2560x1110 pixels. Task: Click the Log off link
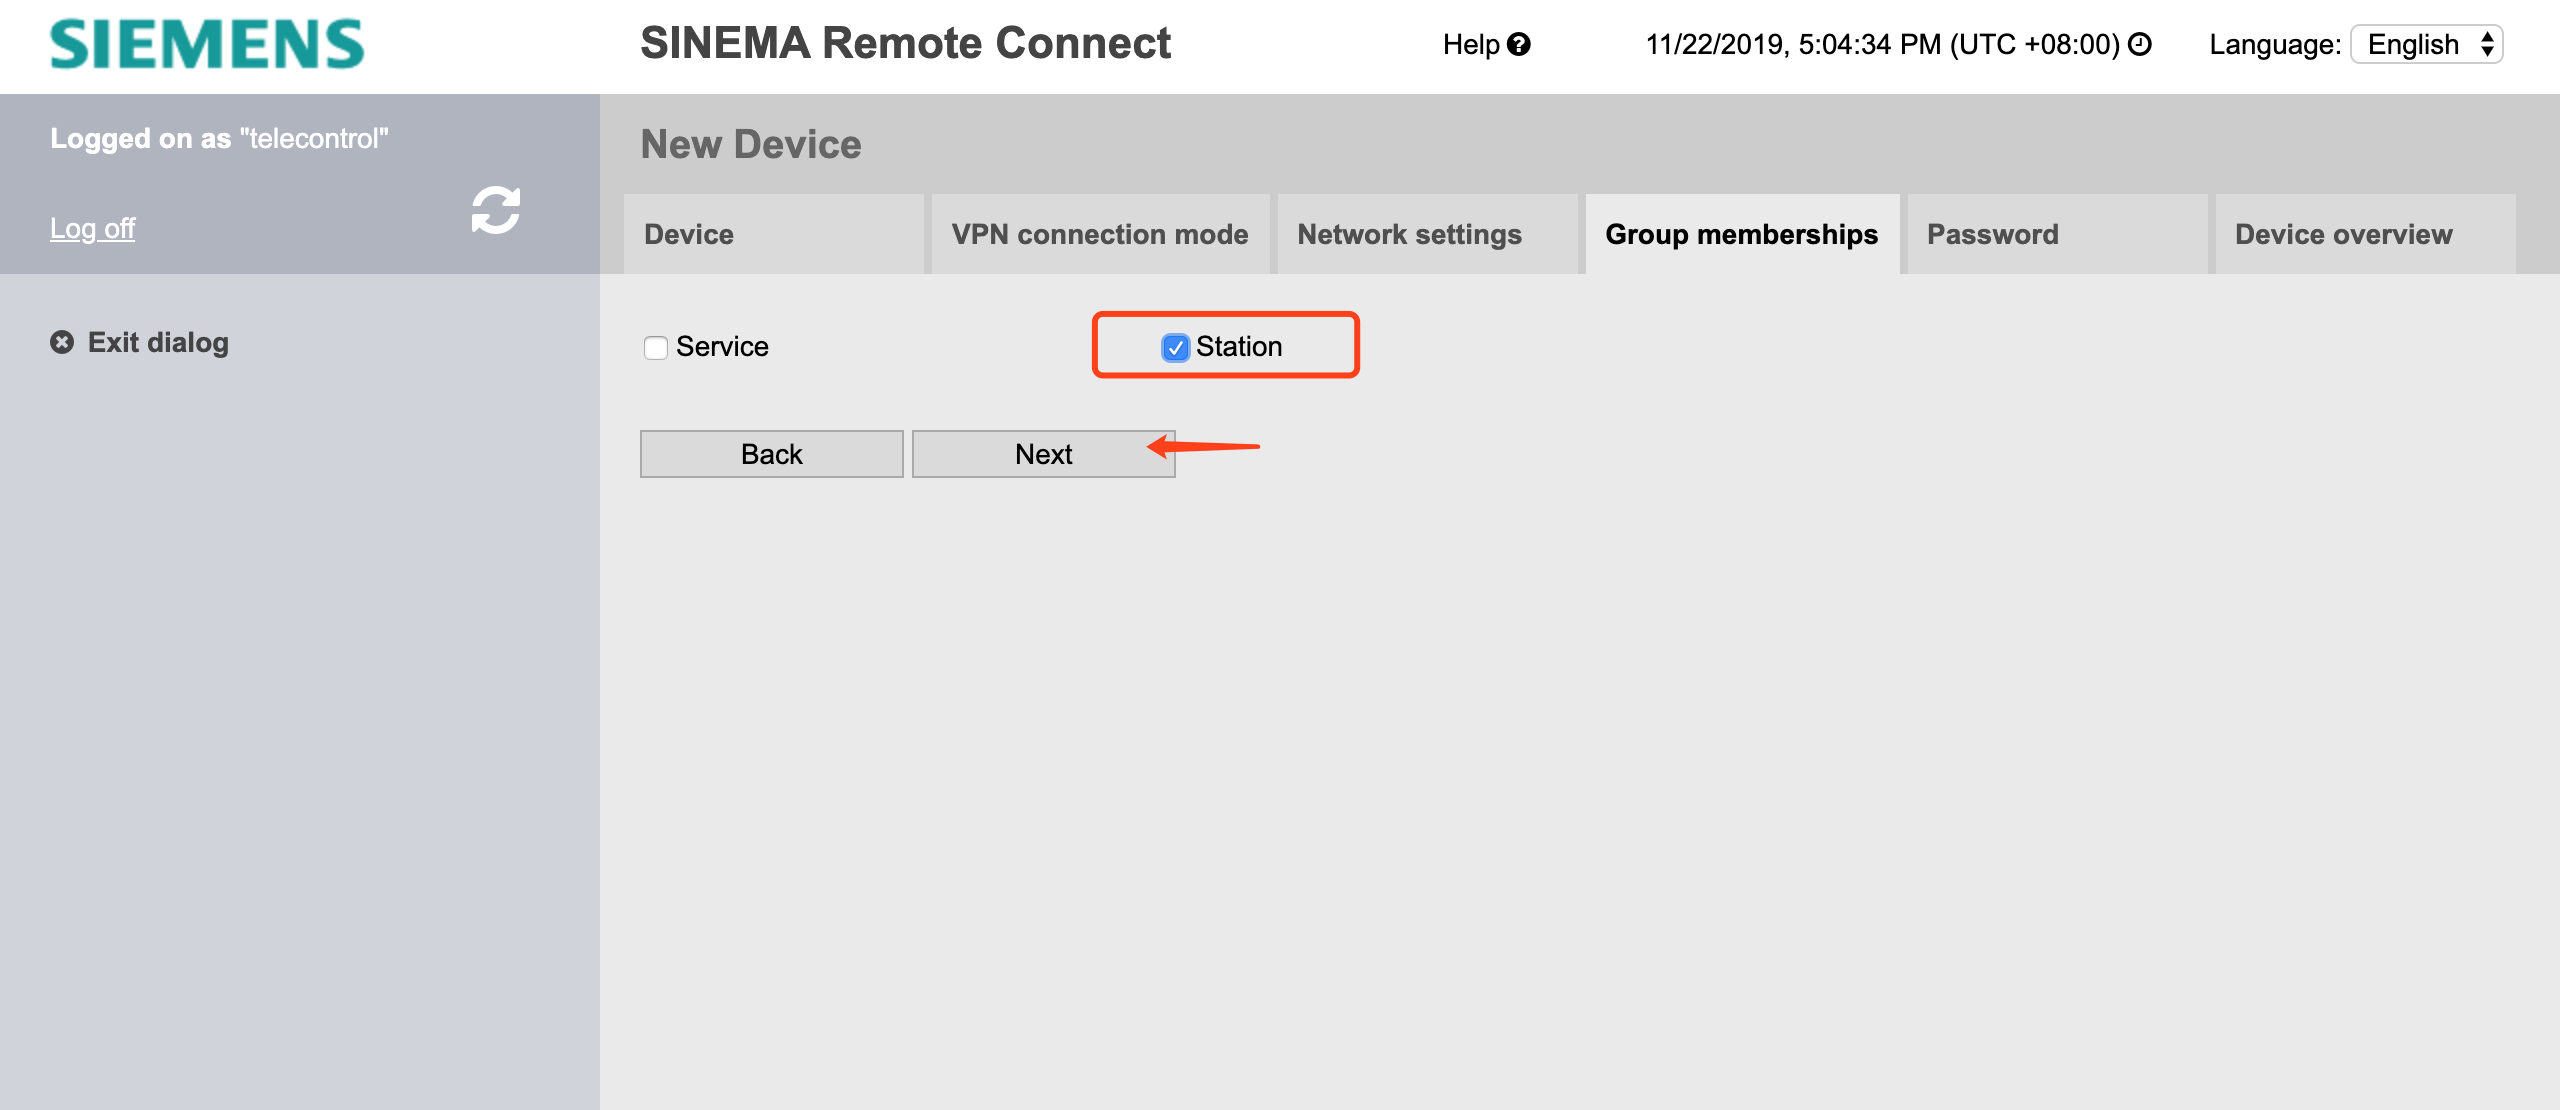pos(92,229)
